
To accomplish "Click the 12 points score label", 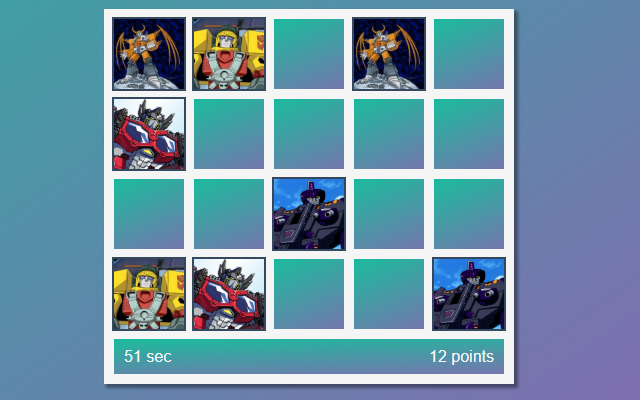I will (x=462, y=357).
